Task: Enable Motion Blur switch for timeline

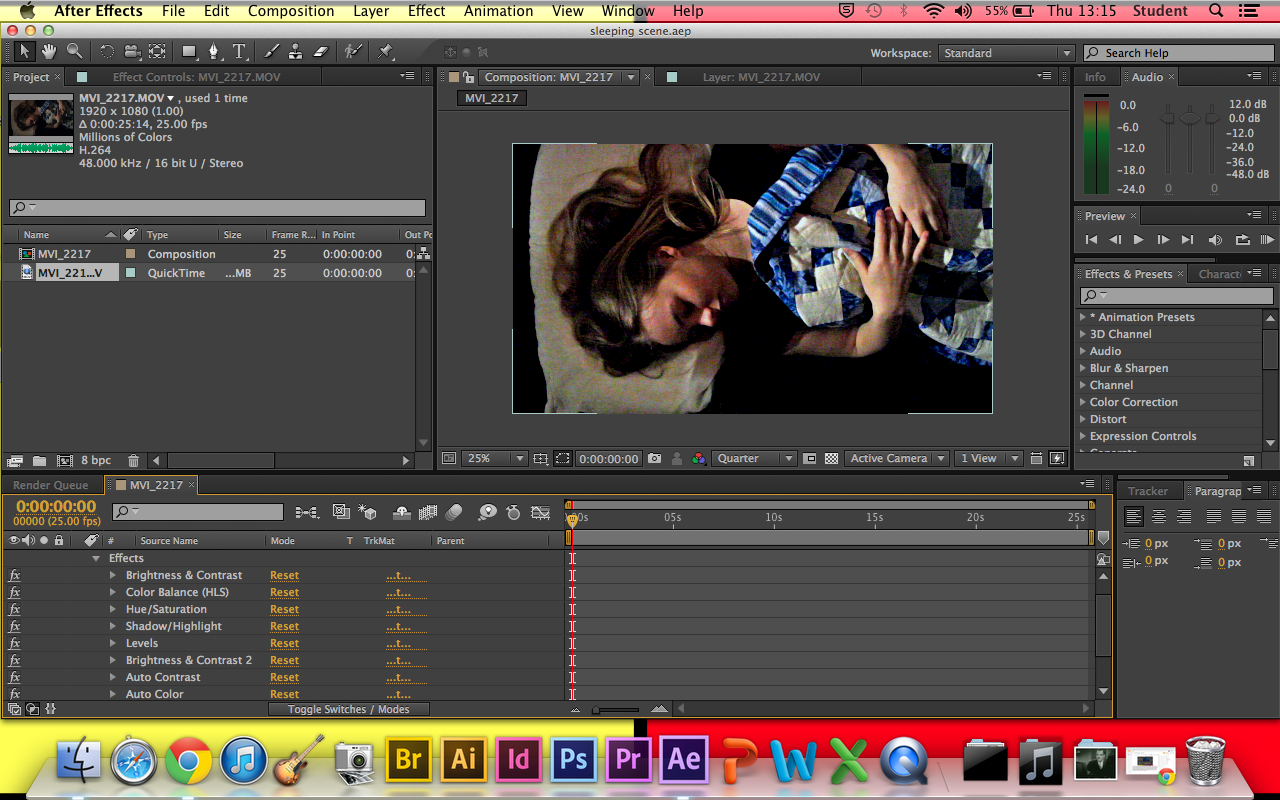Action: click(x=454, y=512)
